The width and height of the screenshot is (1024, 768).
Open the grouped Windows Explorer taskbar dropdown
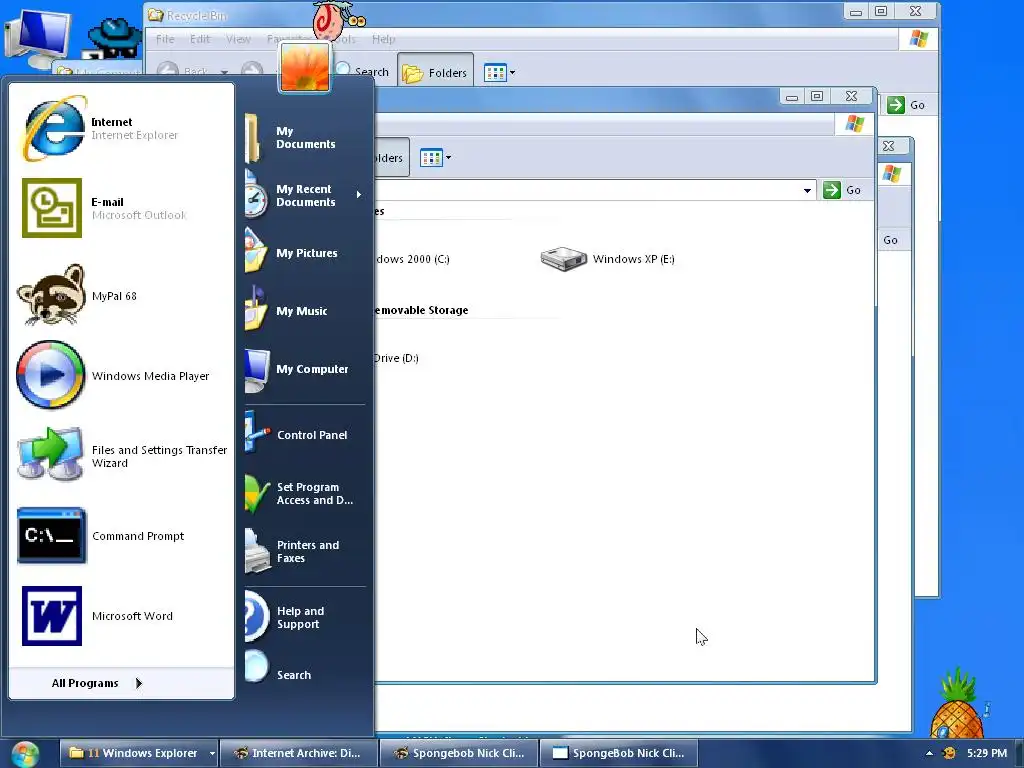click(212, 753)
